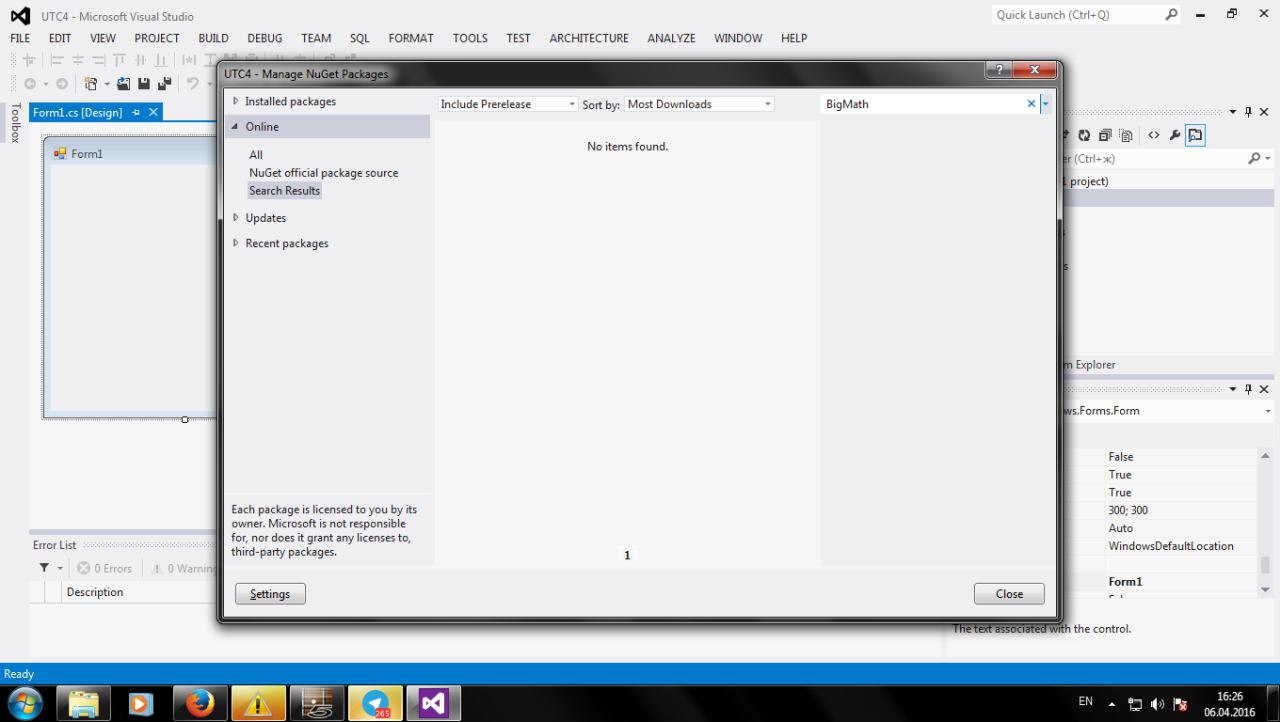This screenshot has height=722, width=1280.
Task: Expand Recent packages section
Action: tap(236, 243)
